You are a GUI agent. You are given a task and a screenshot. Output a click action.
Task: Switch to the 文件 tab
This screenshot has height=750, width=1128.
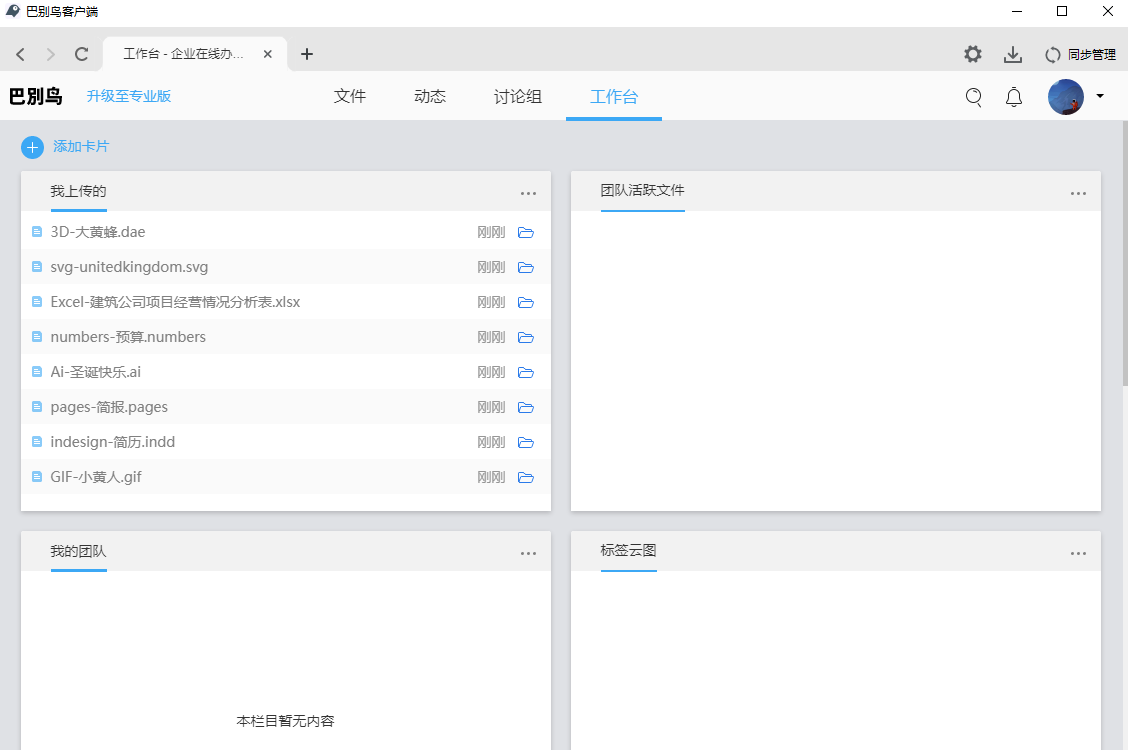pyautogui.click(x=350, y=97)
